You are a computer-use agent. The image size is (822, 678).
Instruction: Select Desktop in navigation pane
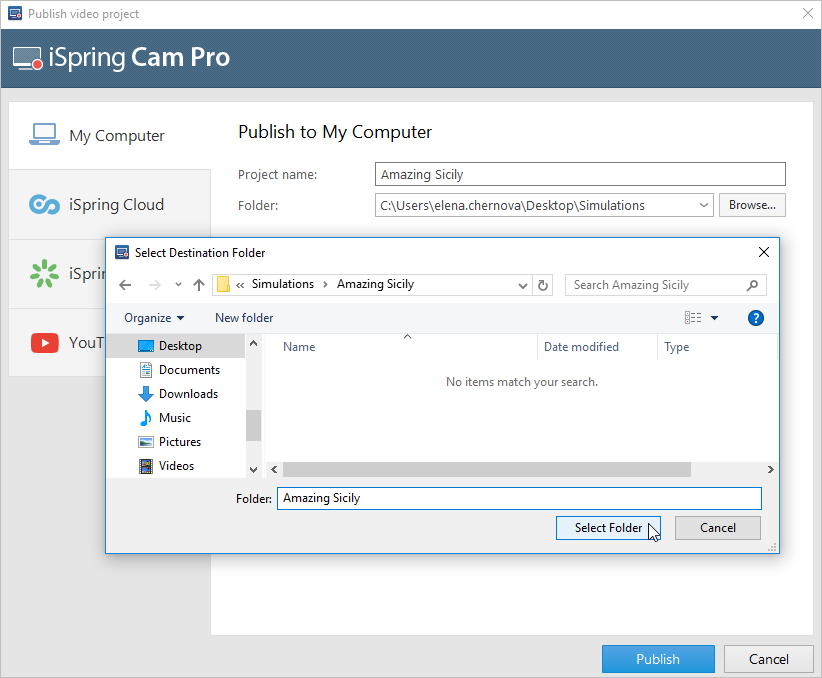point(176,346)
